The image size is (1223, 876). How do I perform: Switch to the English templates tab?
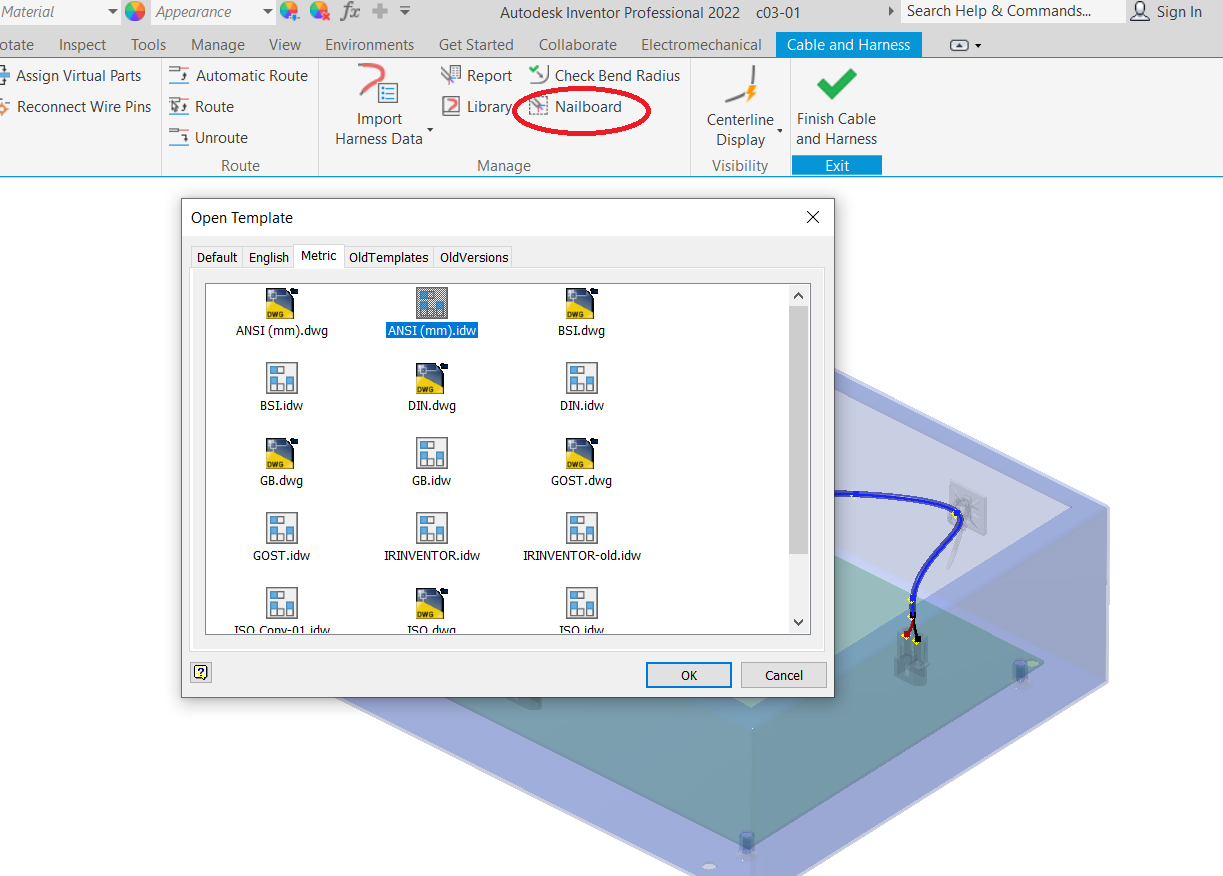[269, 257]
